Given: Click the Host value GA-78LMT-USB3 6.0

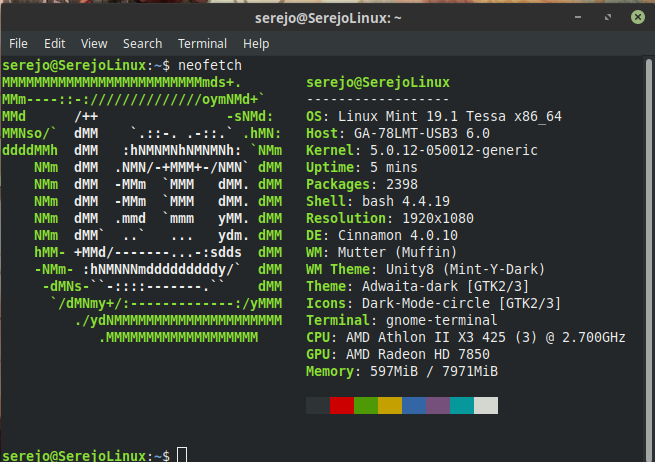Looking at the screenshot, I should [421, 133].
